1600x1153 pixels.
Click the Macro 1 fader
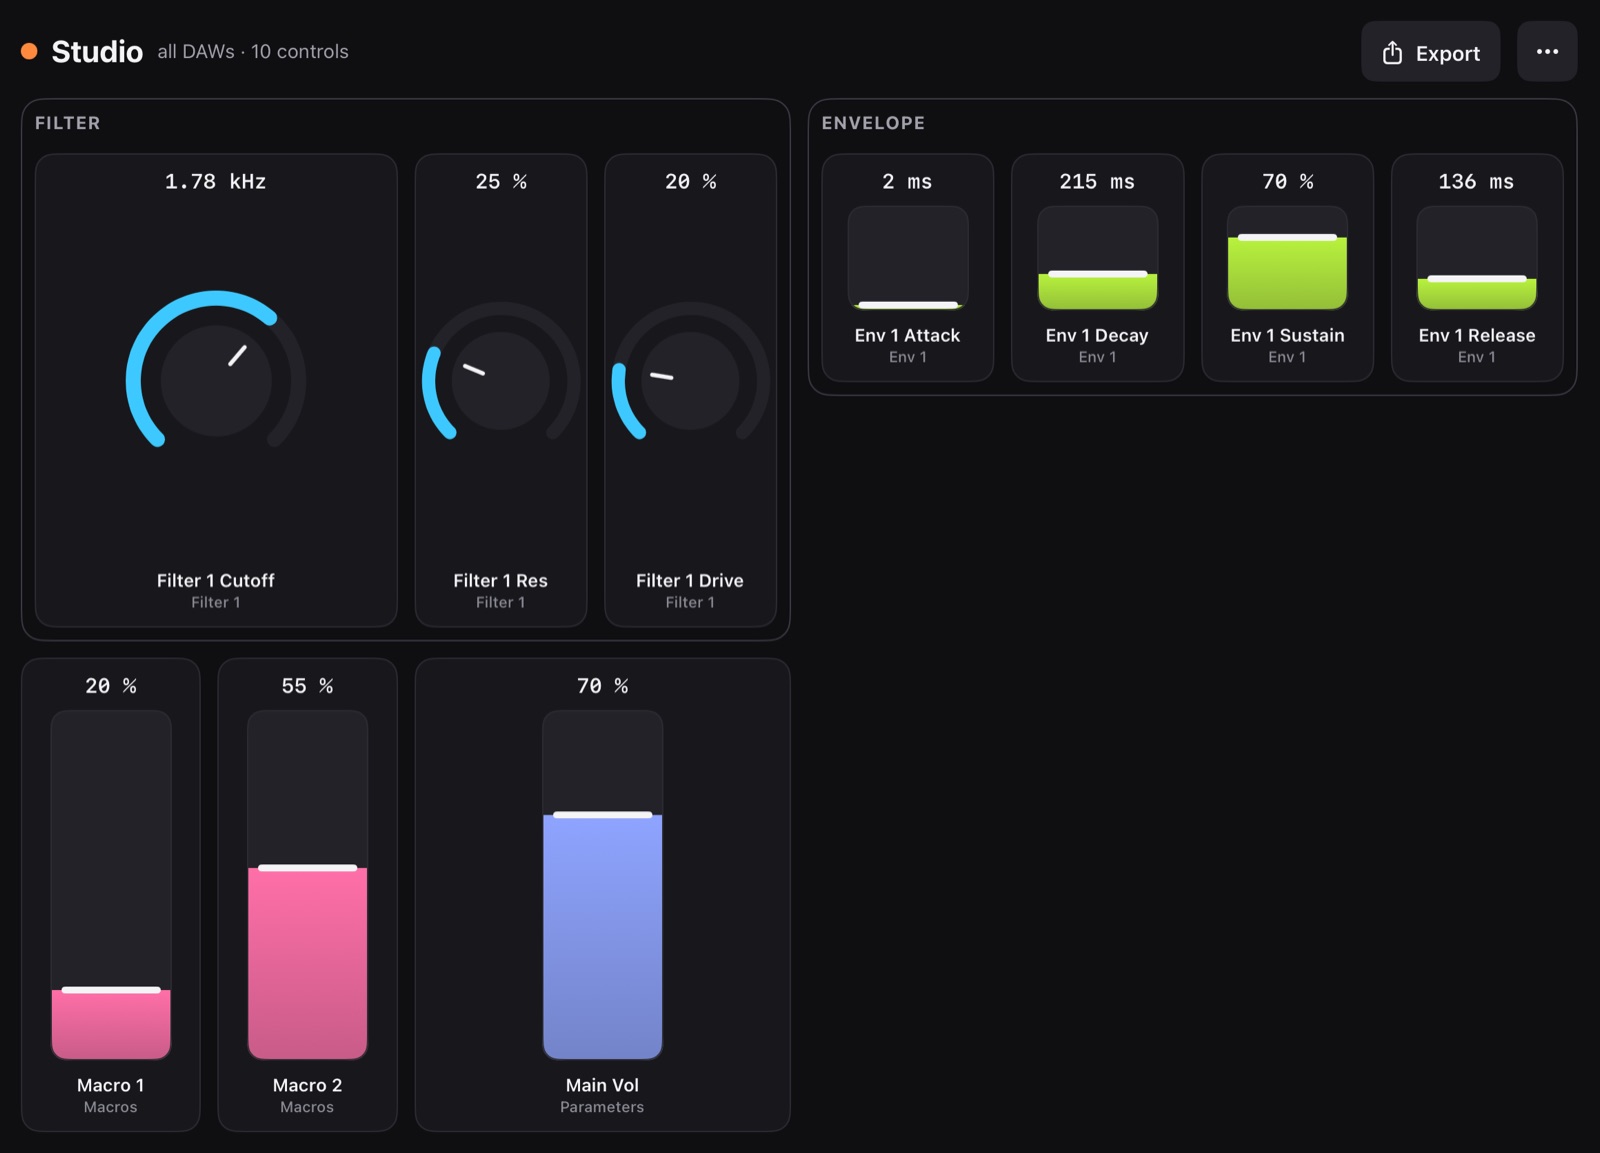click(x=111, y=885)
